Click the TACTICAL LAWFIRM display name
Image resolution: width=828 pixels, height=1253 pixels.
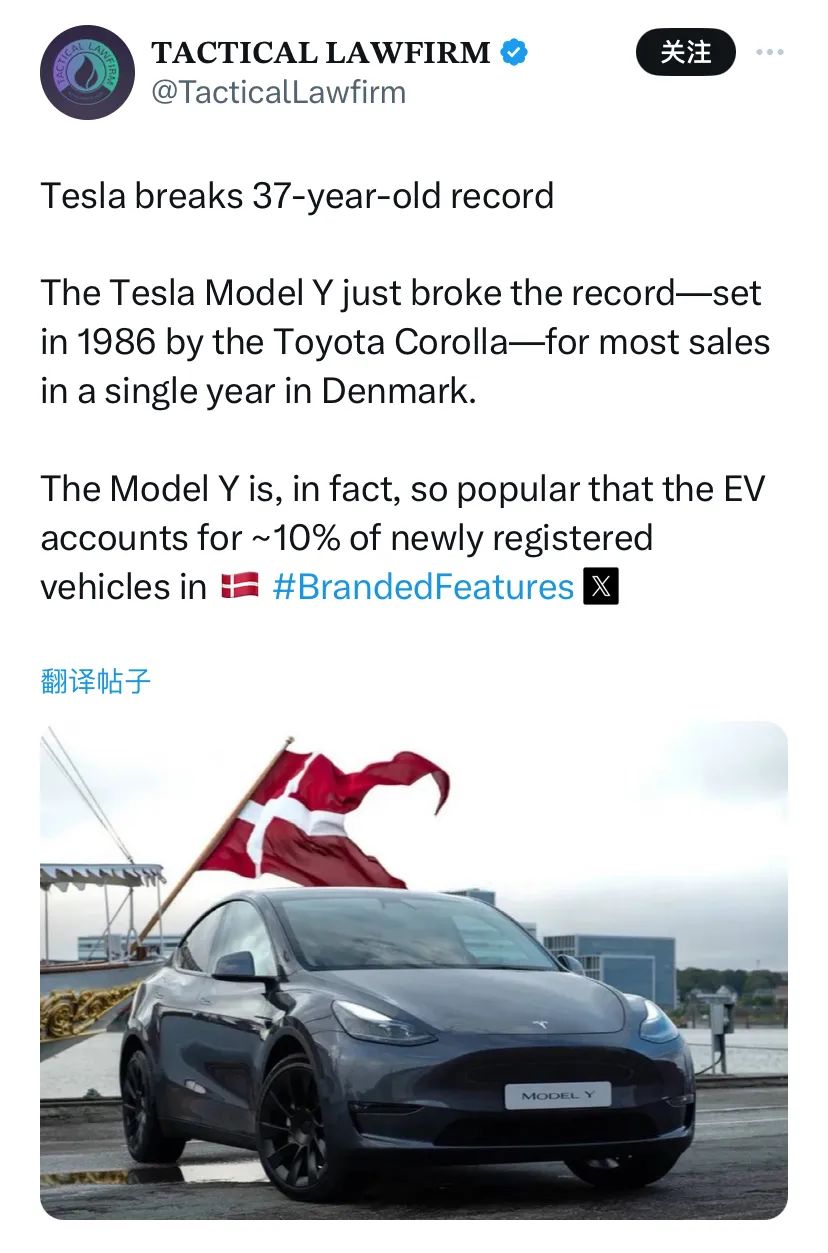[321, 52]
